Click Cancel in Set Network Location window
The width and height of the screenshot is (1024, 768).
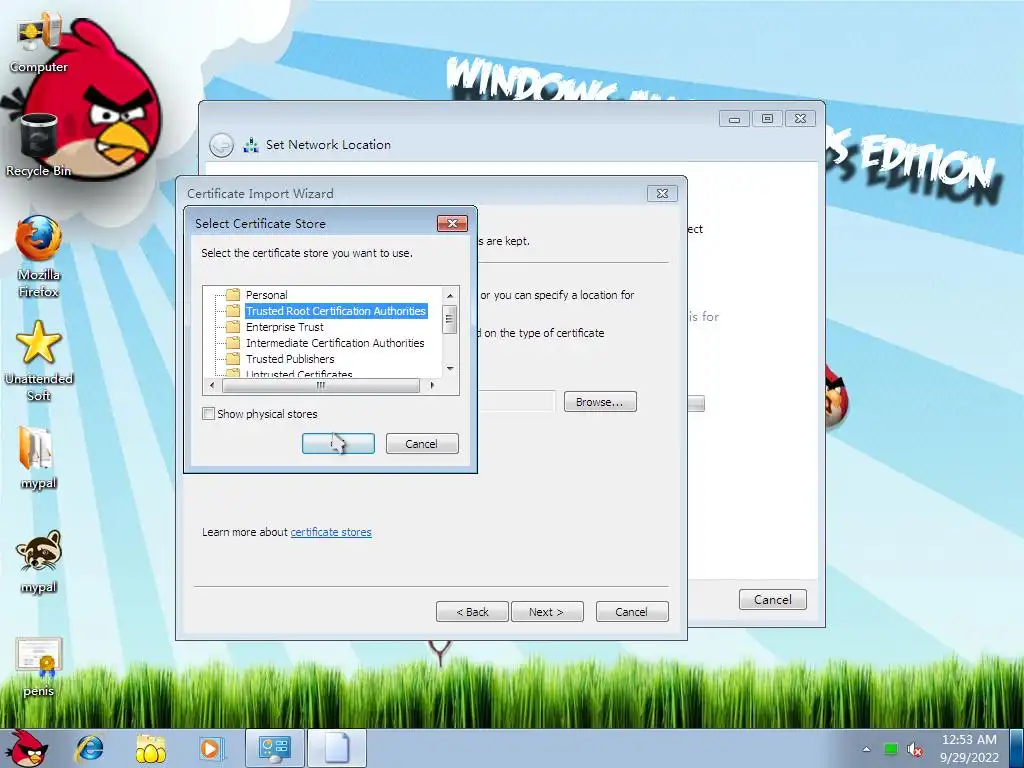(x=773, y=600)
